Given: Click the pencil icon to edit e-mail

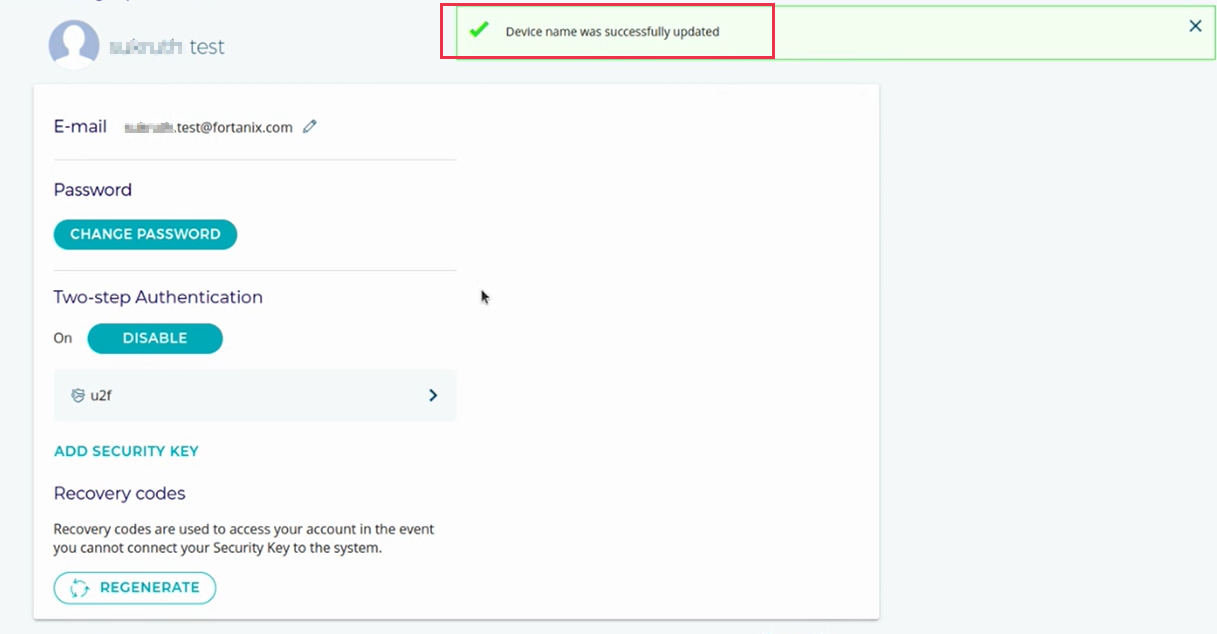Looking at the screenshot, I should (x=310, y=127).
